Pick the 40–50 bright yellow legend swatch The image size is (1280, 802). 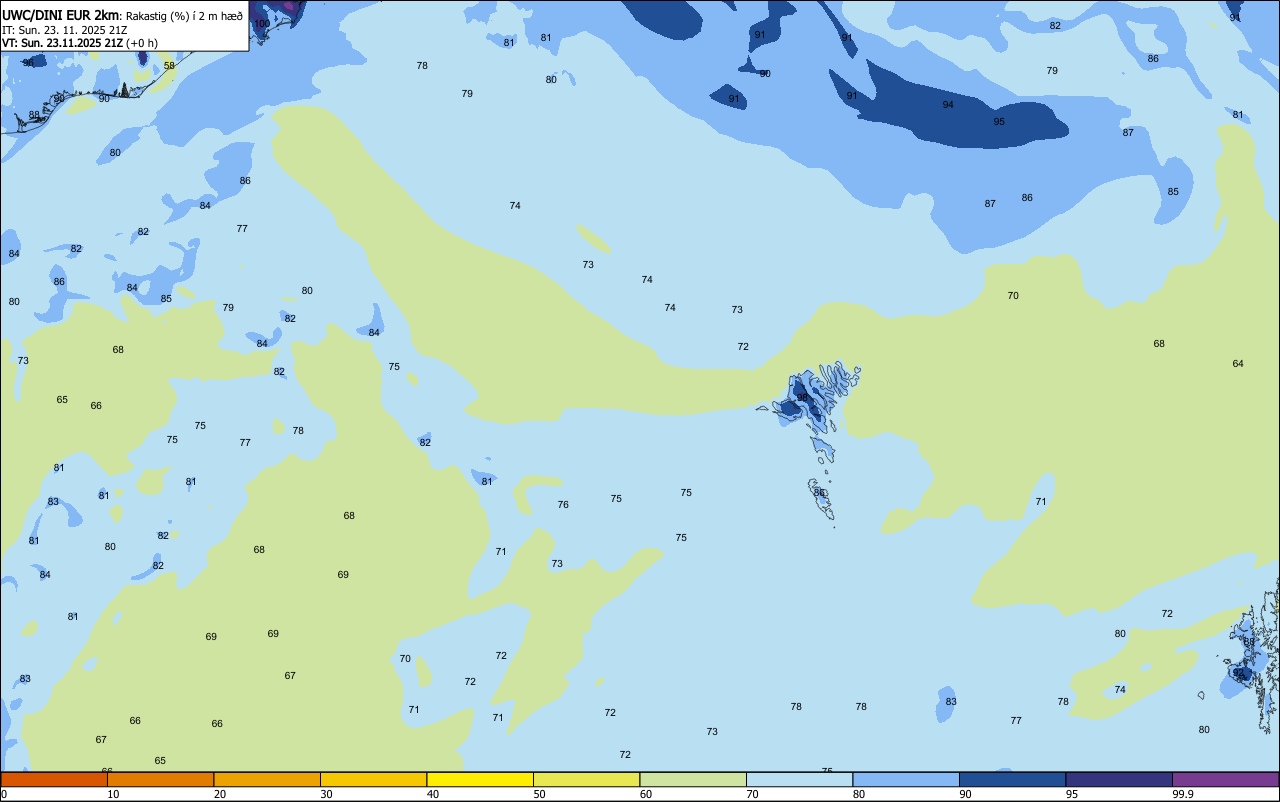(480, 779)
